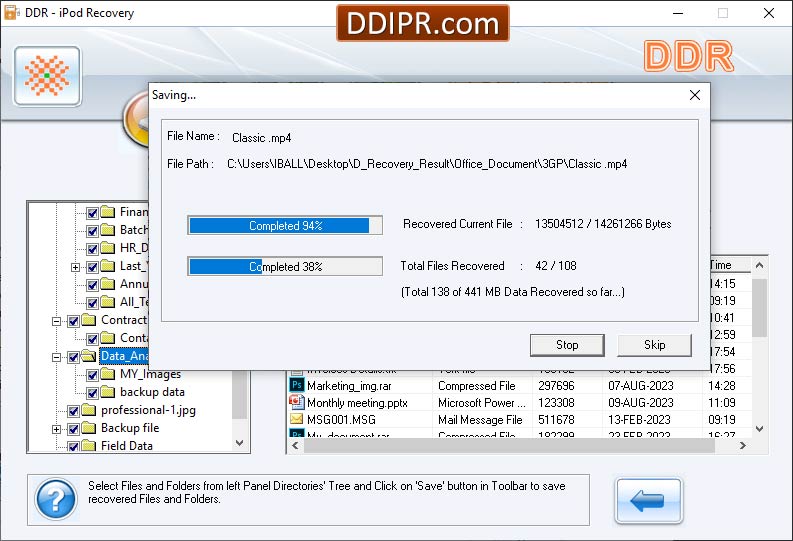Viewport: 793px width, 541px height.
Task: Select the Field Data folder in tree
Action: [126, 445]
